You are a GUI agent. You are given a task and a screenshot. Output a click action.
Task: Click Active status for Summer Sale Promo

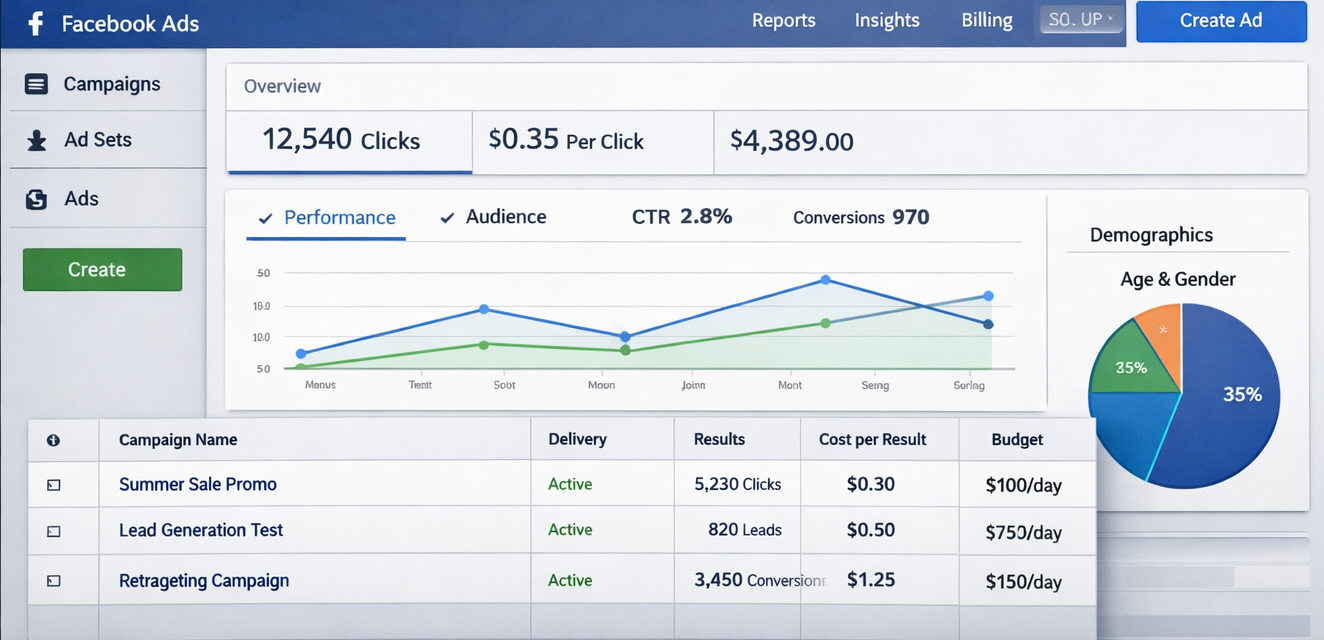pyautogui.click(x=570, y=484)
